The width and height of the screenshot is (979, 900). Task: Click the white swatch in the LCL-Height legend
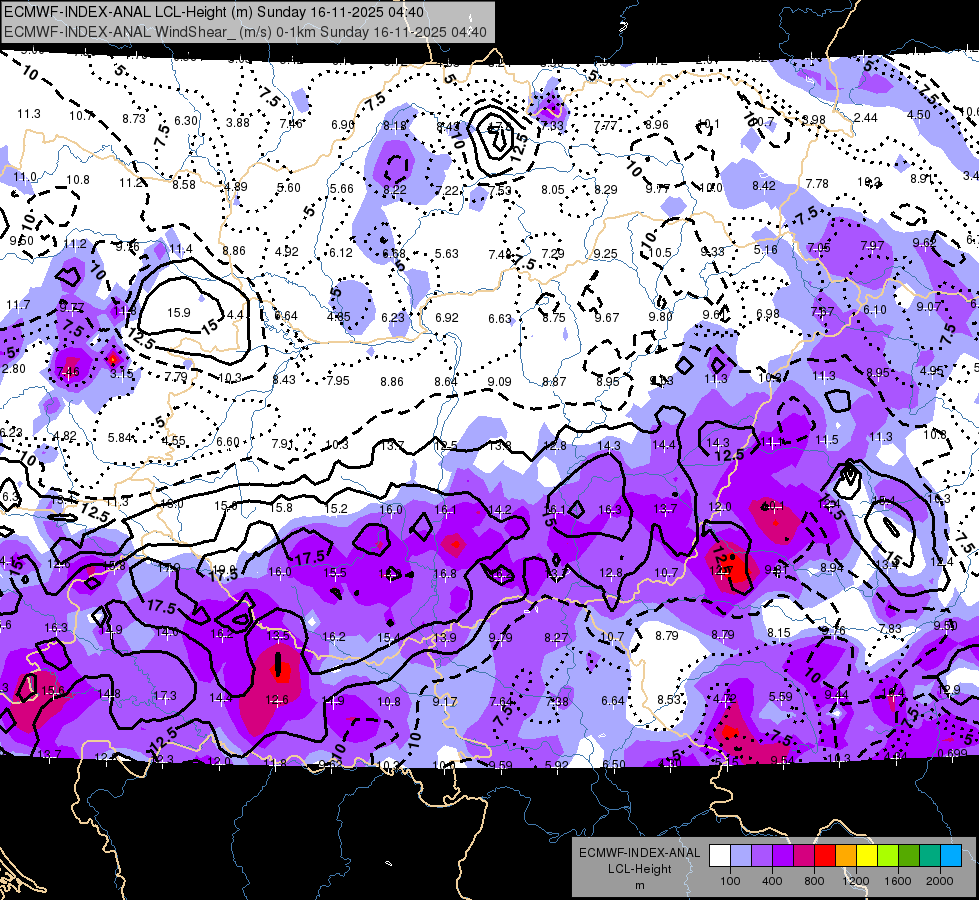click(x=720, y=855)
